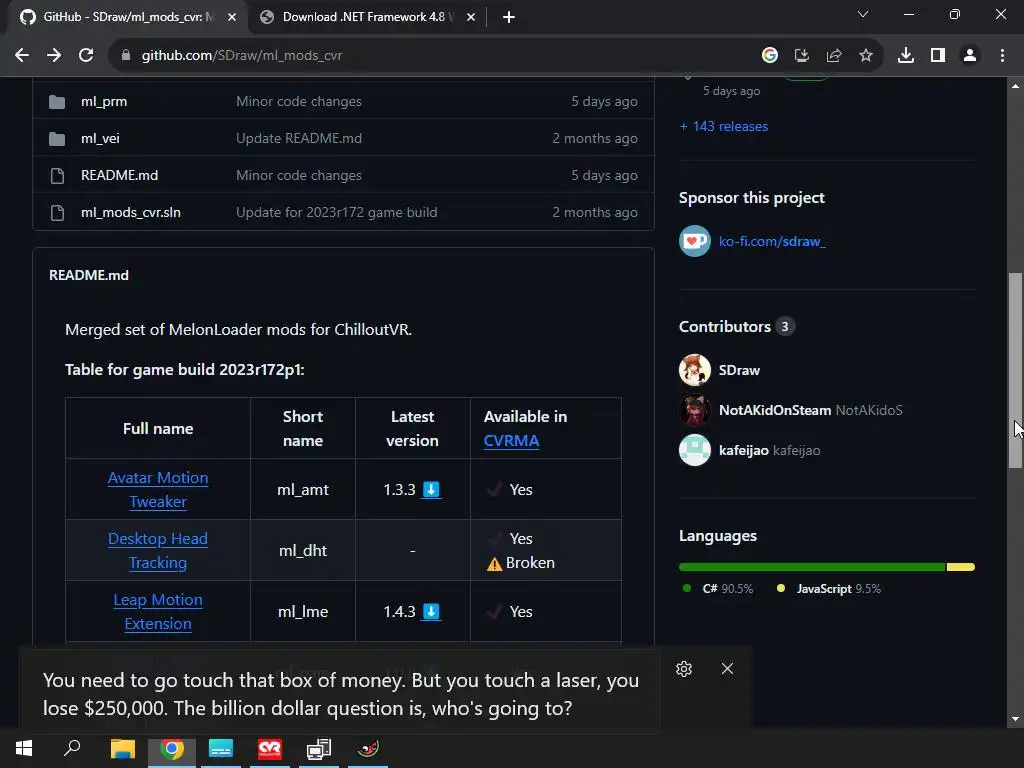Open Windows taskbar search

tap(72, 748)
